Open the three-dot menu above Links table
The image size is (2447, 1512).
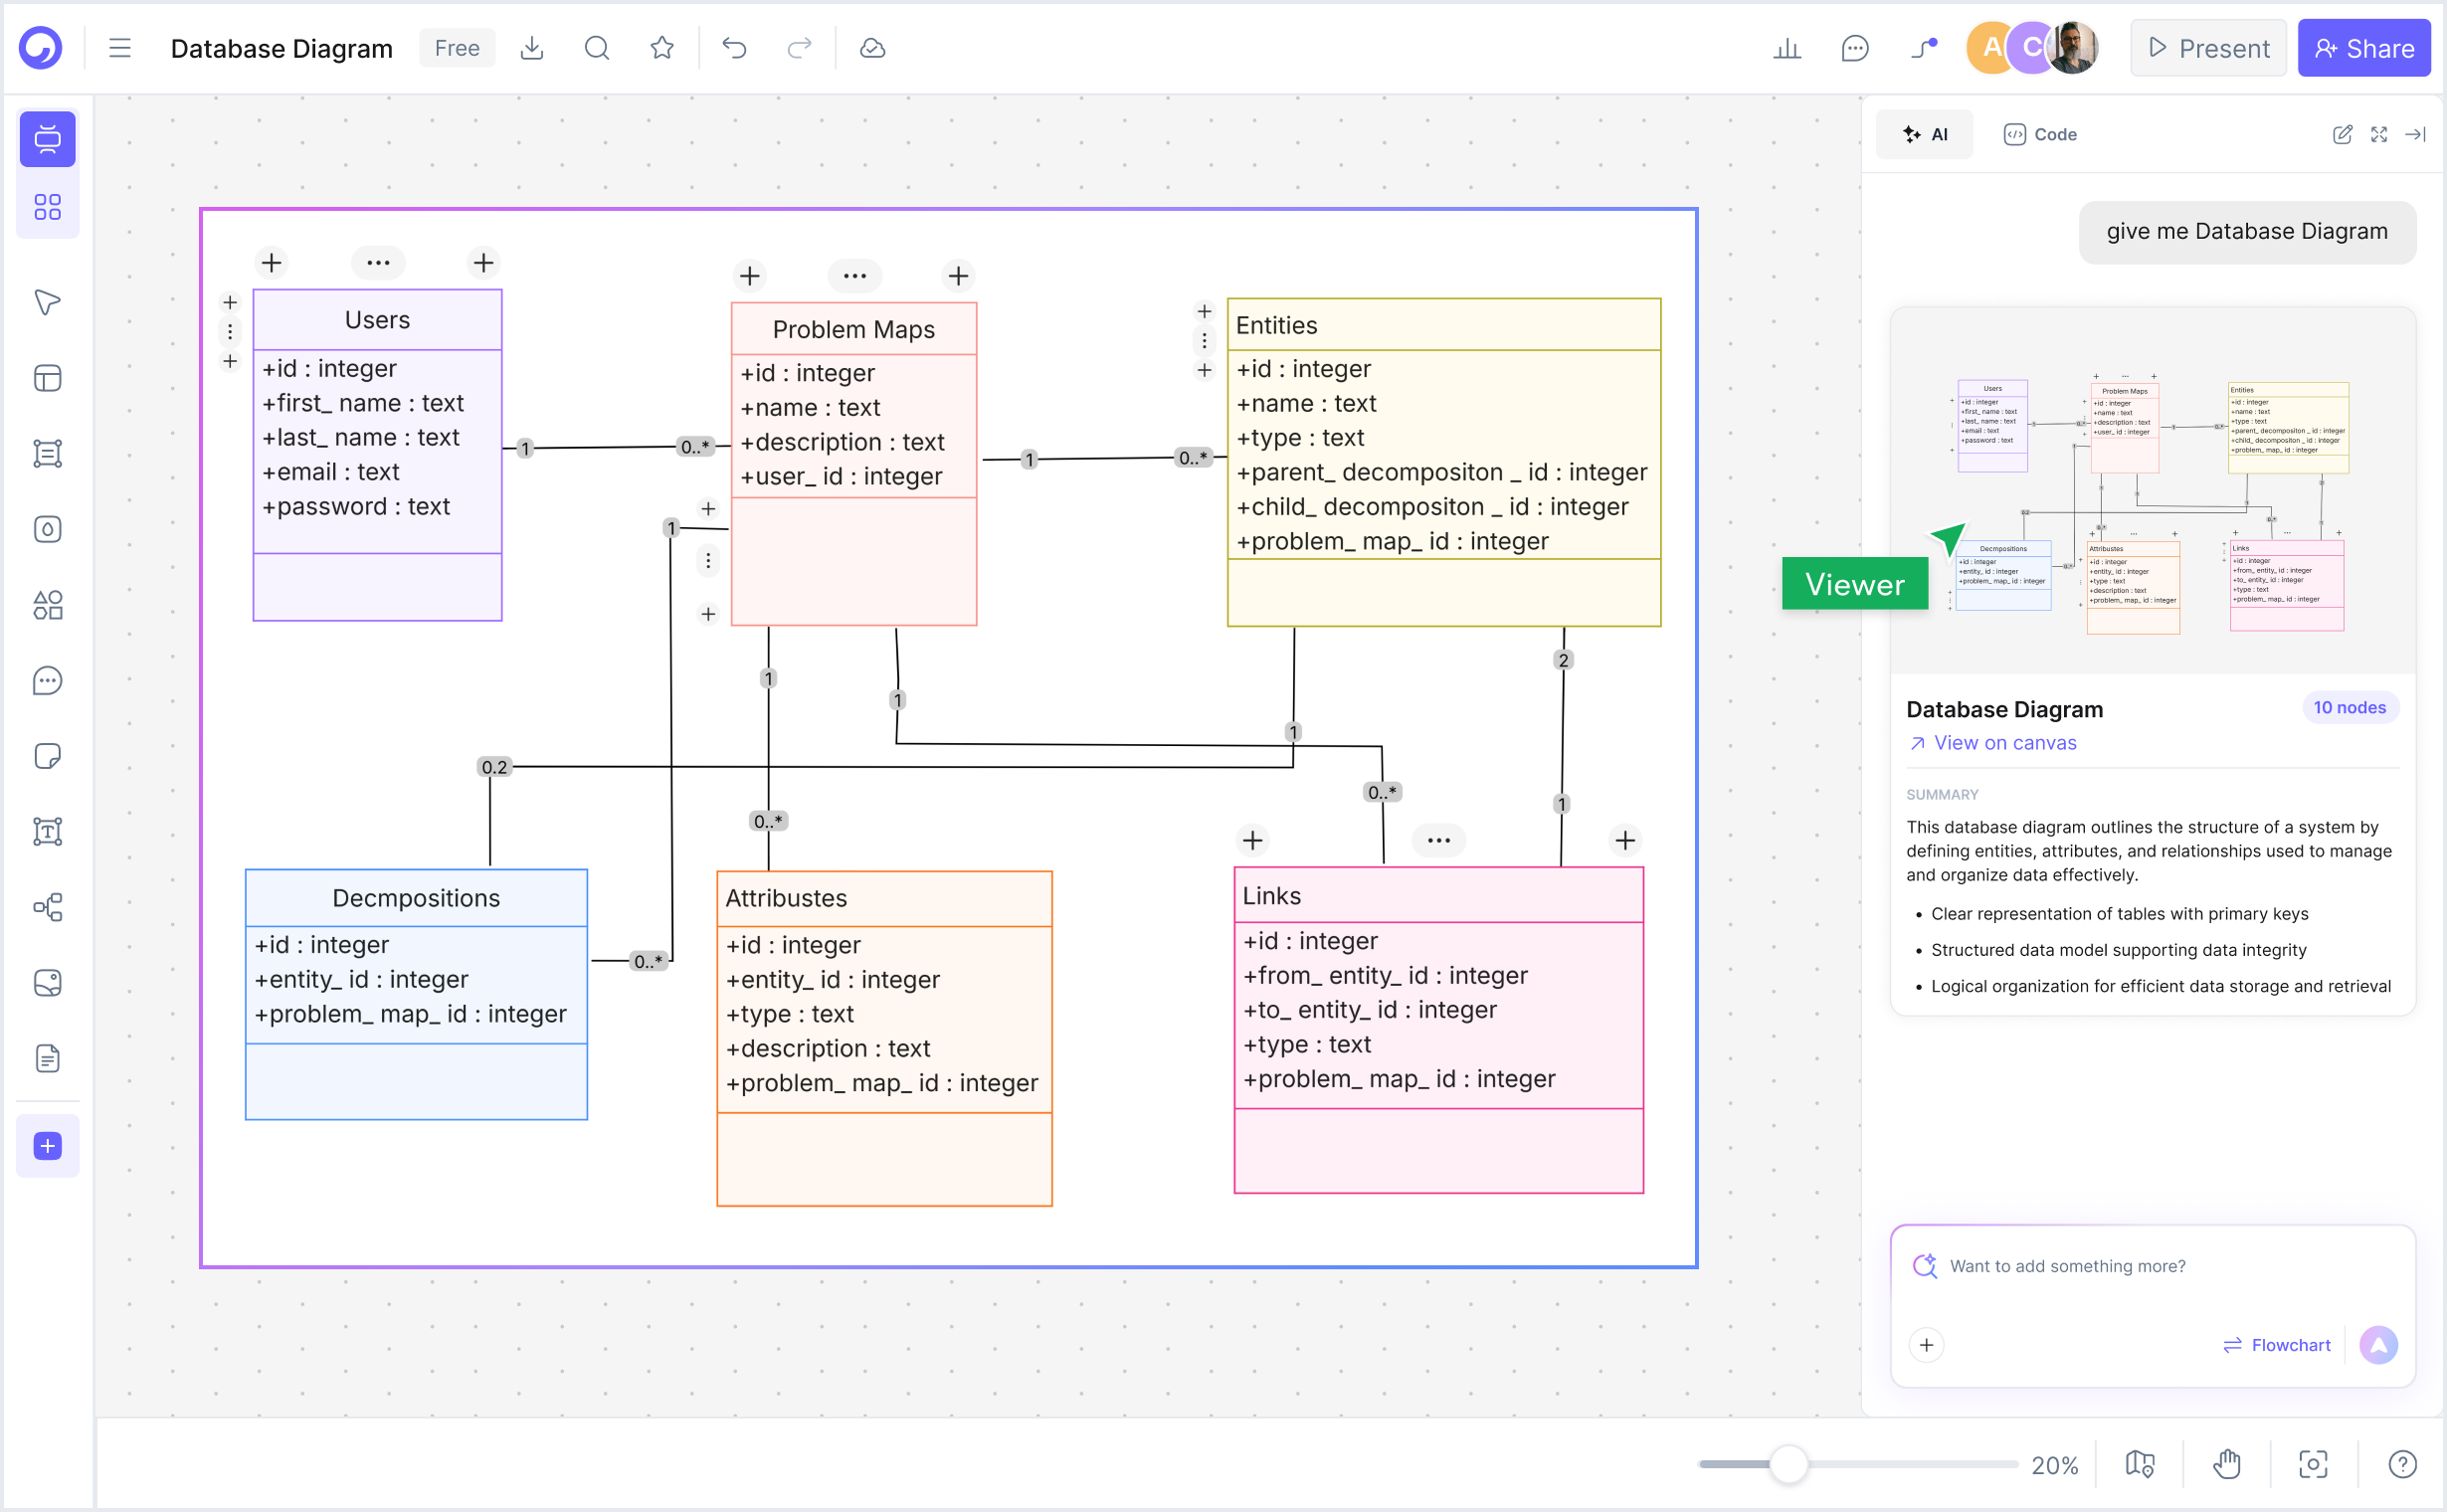(1439, 841)
